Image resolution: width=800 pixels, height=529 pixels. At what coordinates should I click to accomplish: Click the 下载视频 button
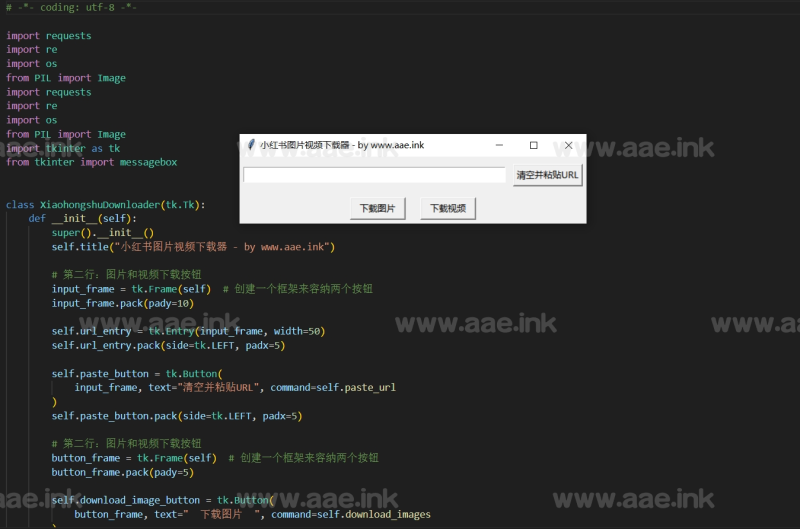(x=447, y=209)
